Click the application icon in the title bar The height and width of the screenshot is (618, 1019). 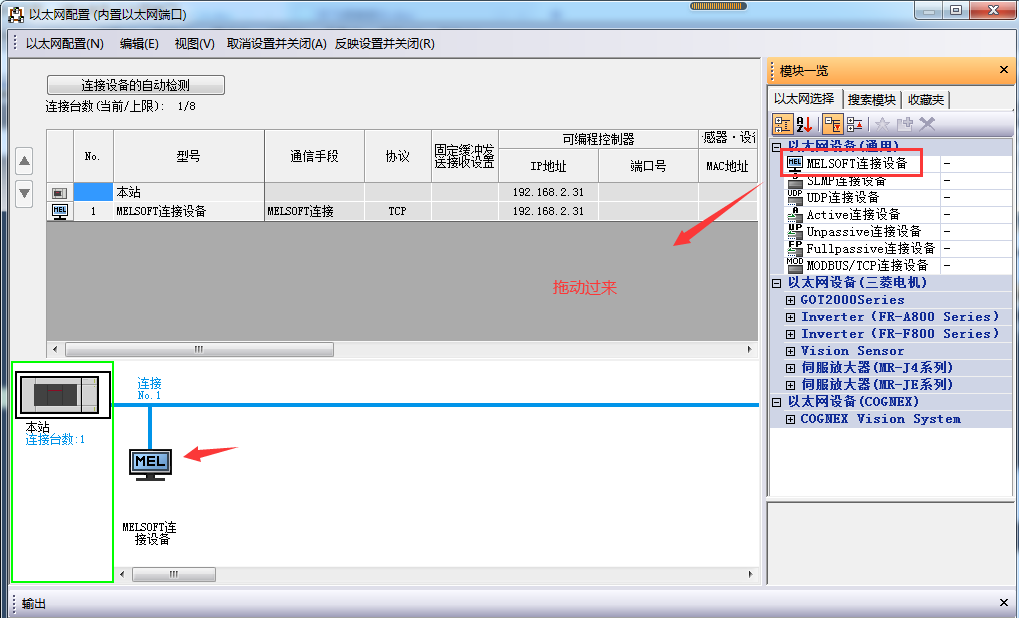(x=16, y=14)
